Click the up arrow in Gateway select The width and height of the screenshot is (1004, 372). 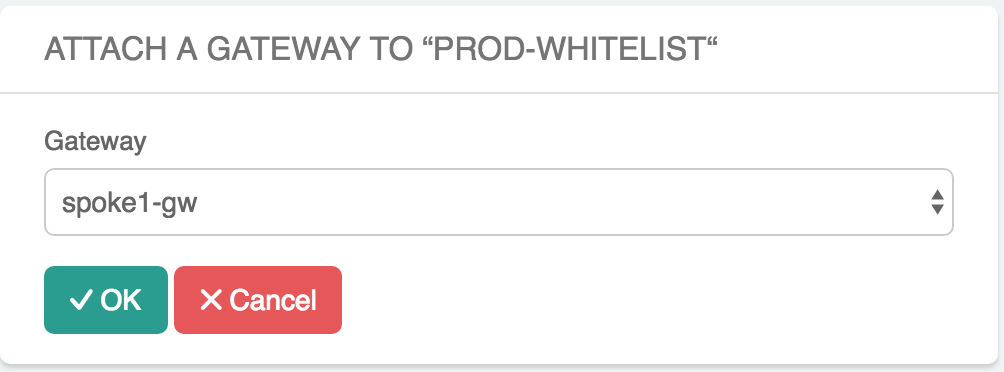click(937, 195)
